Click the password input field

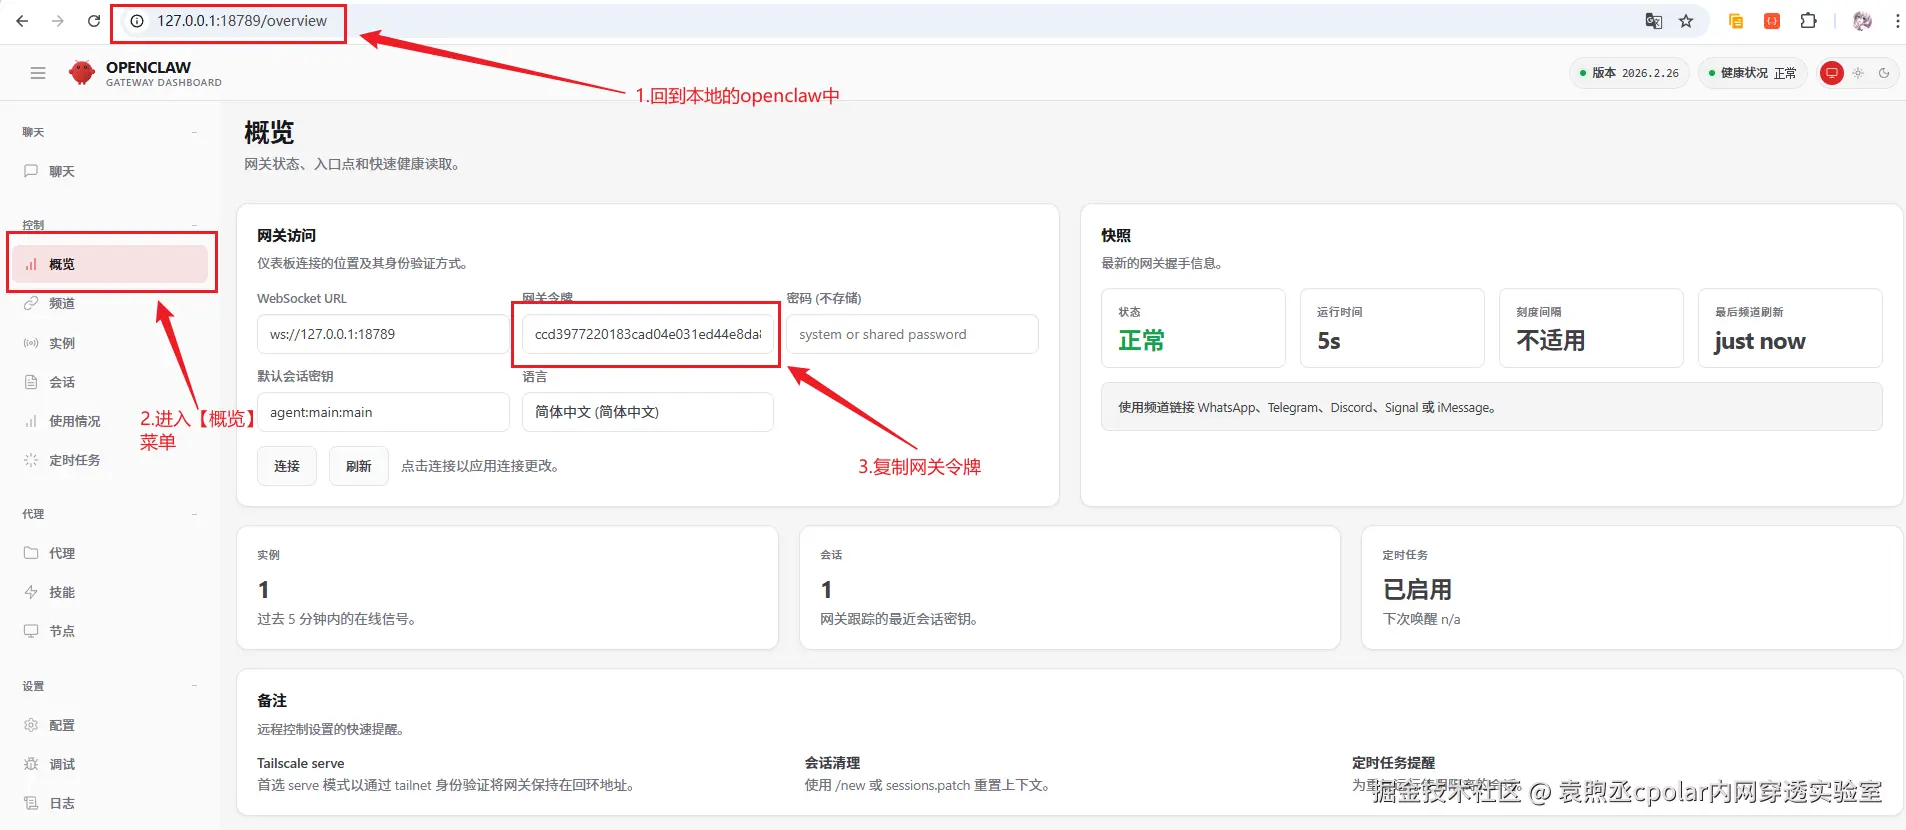coord(912,334)
